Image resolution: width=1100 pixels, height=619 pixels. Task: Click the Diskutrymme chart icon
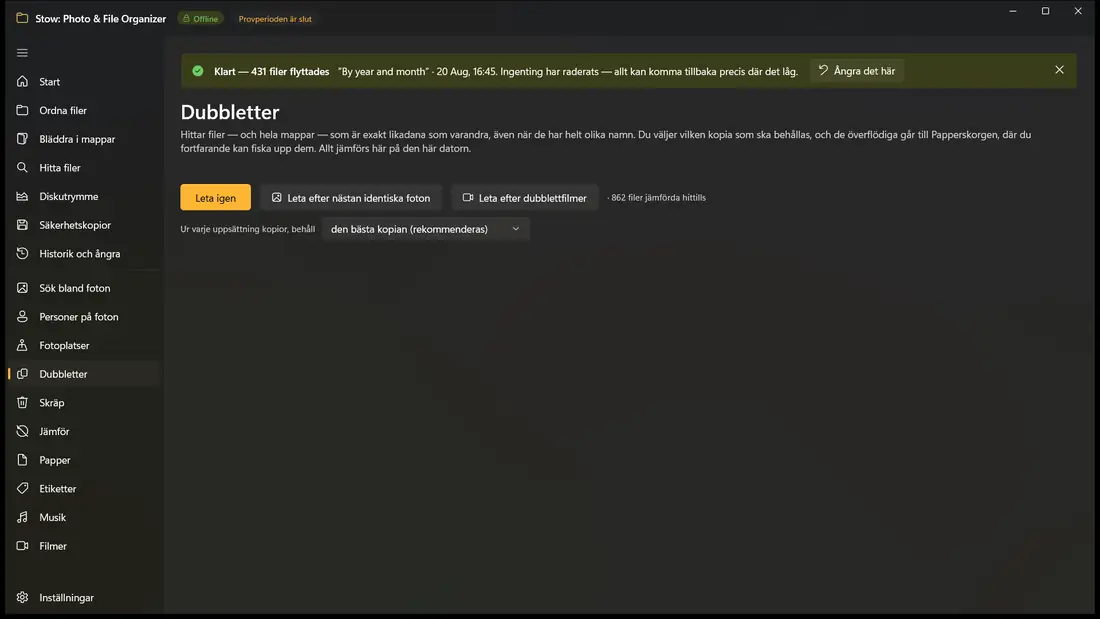click(x=22, y=197)
